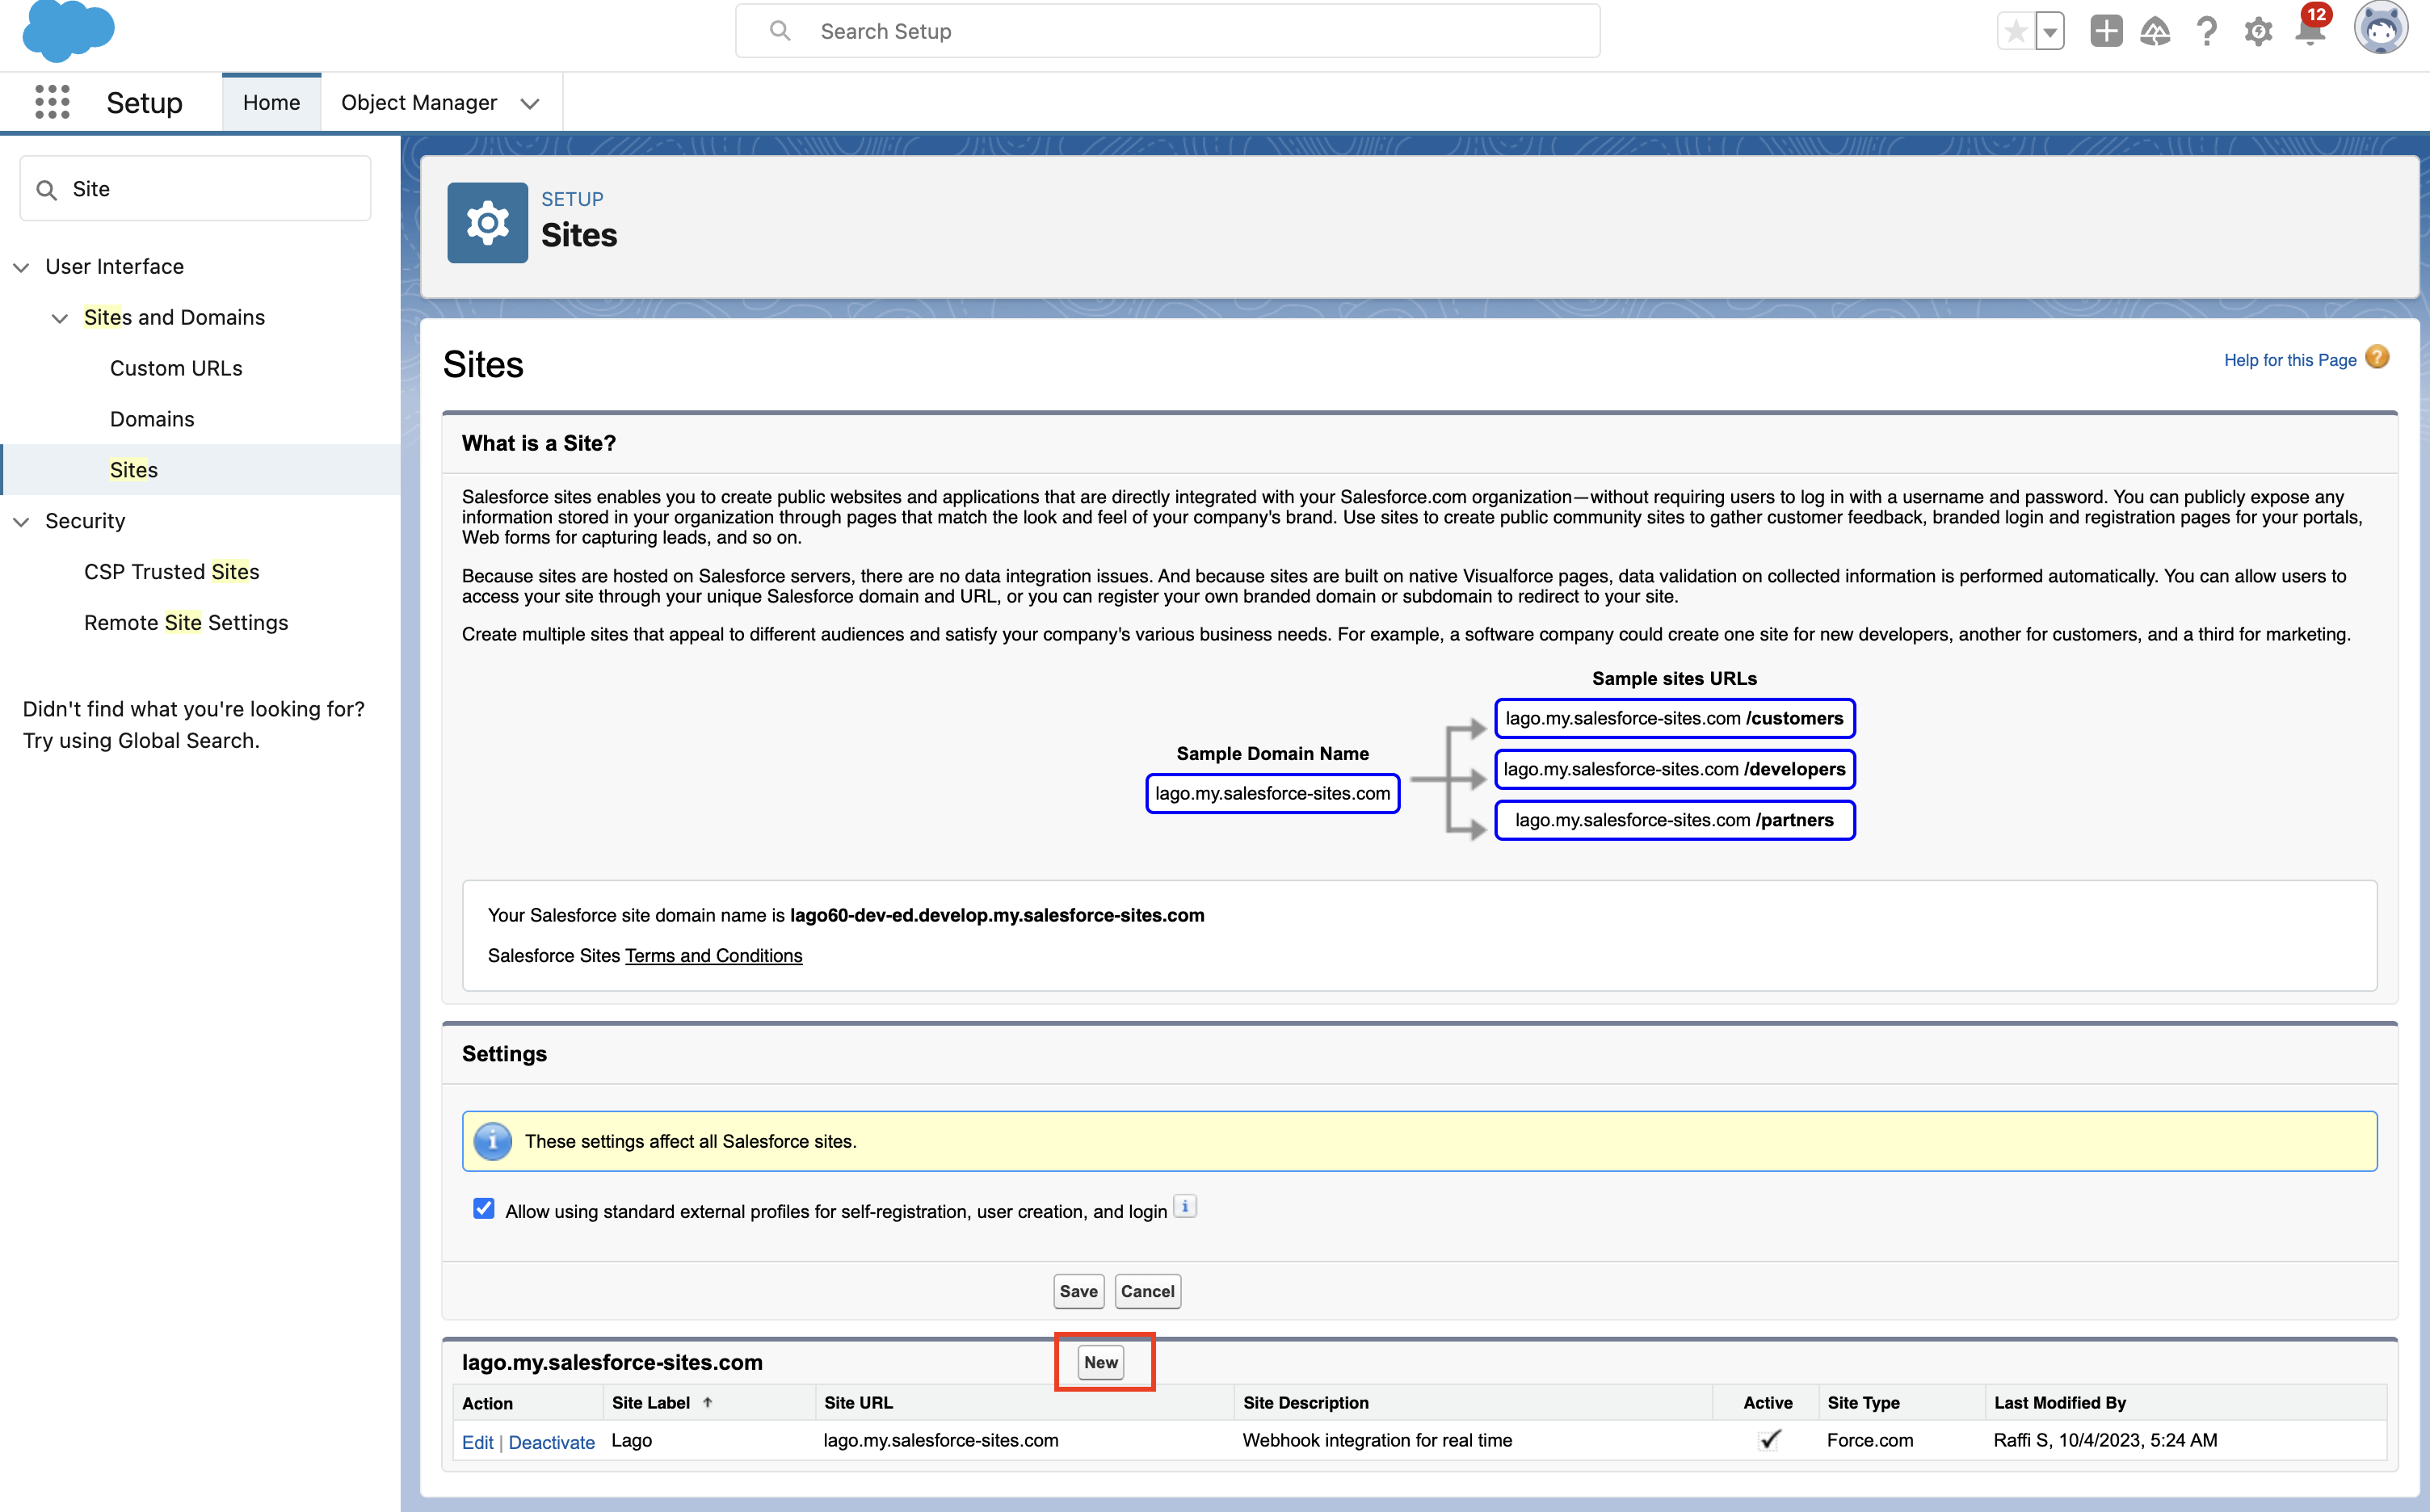Click the Site URL column header
Screen dimensions: 2430x1512
[x=858, y=1402]
